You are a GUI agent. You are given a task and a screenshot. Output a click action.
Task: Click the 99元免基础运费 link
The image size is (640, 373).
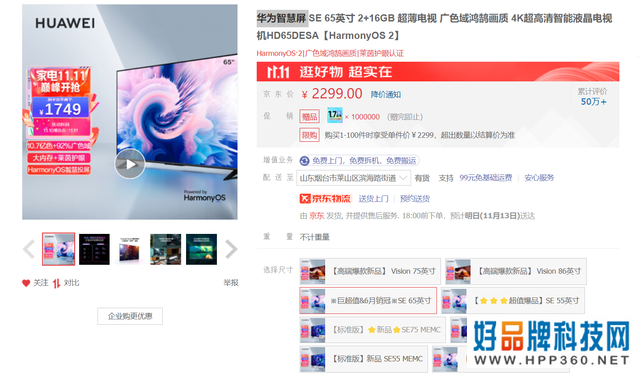pos(486,178)
